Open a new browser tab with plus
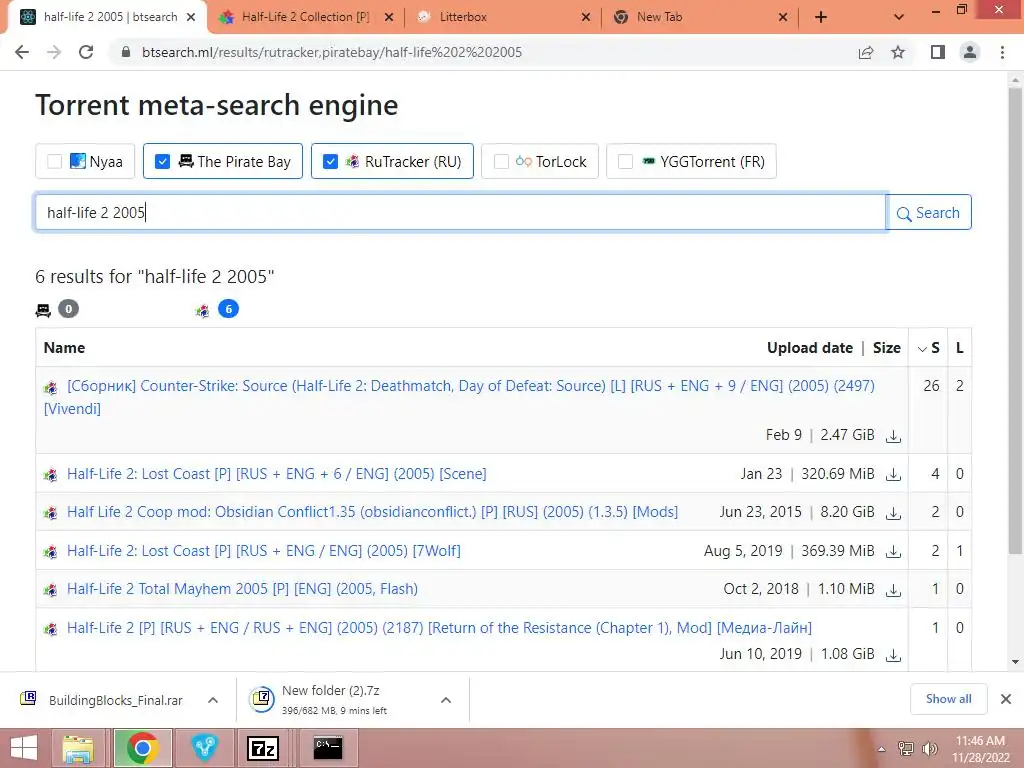Viewport: 1024px width, 768px height. point(821,17)
